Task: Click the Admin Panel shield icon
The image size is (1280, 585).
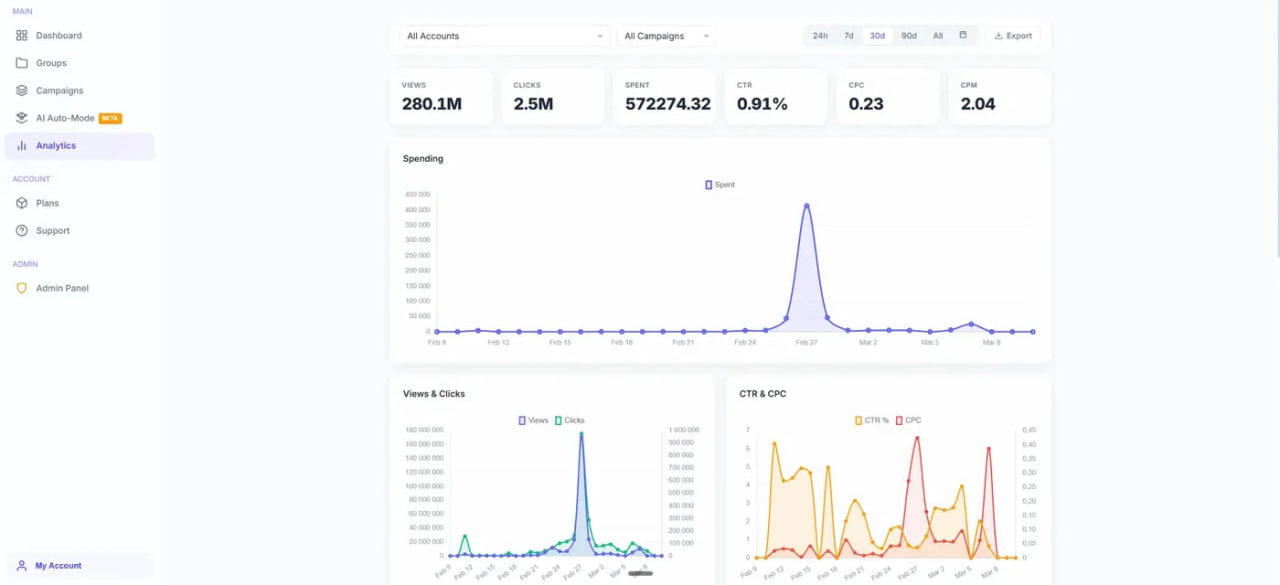Action: pyautogui.click(x=22, y=288)
